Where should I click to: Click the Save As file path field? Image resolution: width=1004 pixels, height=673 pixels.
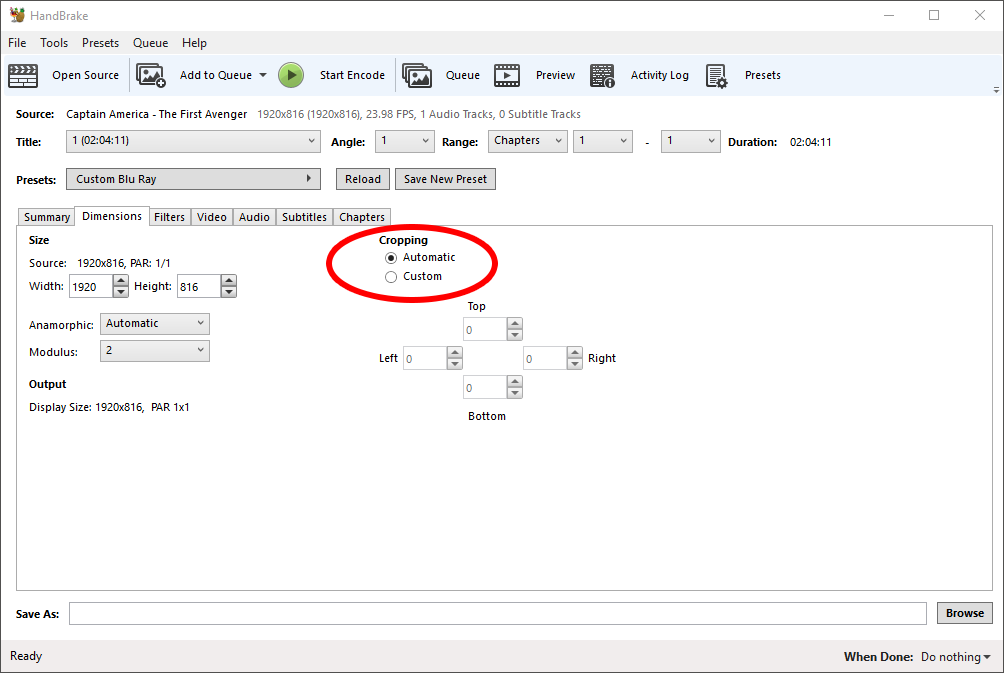point(498,613)
